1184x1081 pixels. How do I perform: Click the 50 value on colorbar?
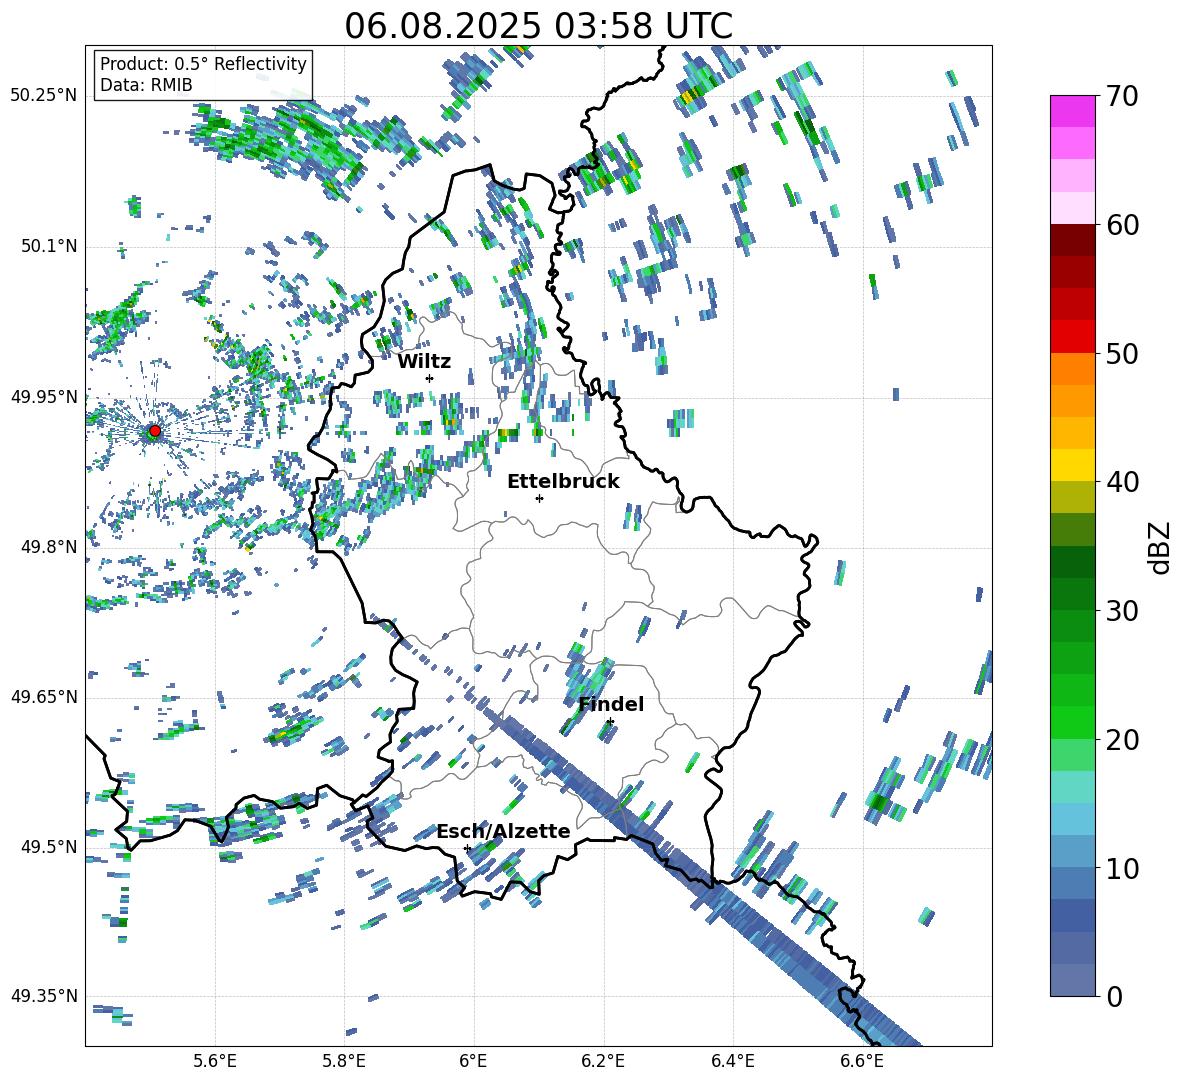[1122, 354]
